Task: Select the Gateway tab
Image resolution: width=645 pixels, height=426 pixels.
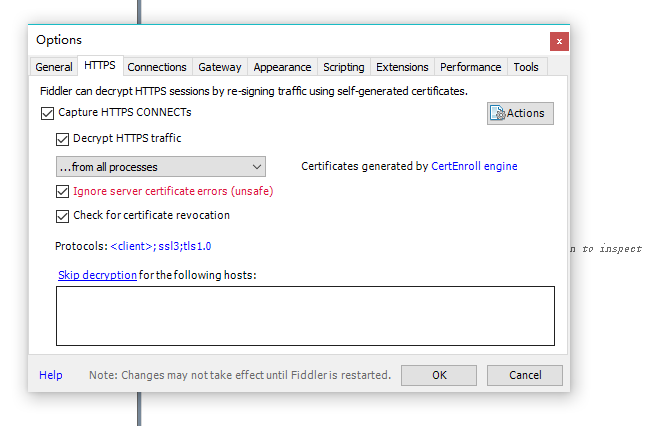Action: 220,67
